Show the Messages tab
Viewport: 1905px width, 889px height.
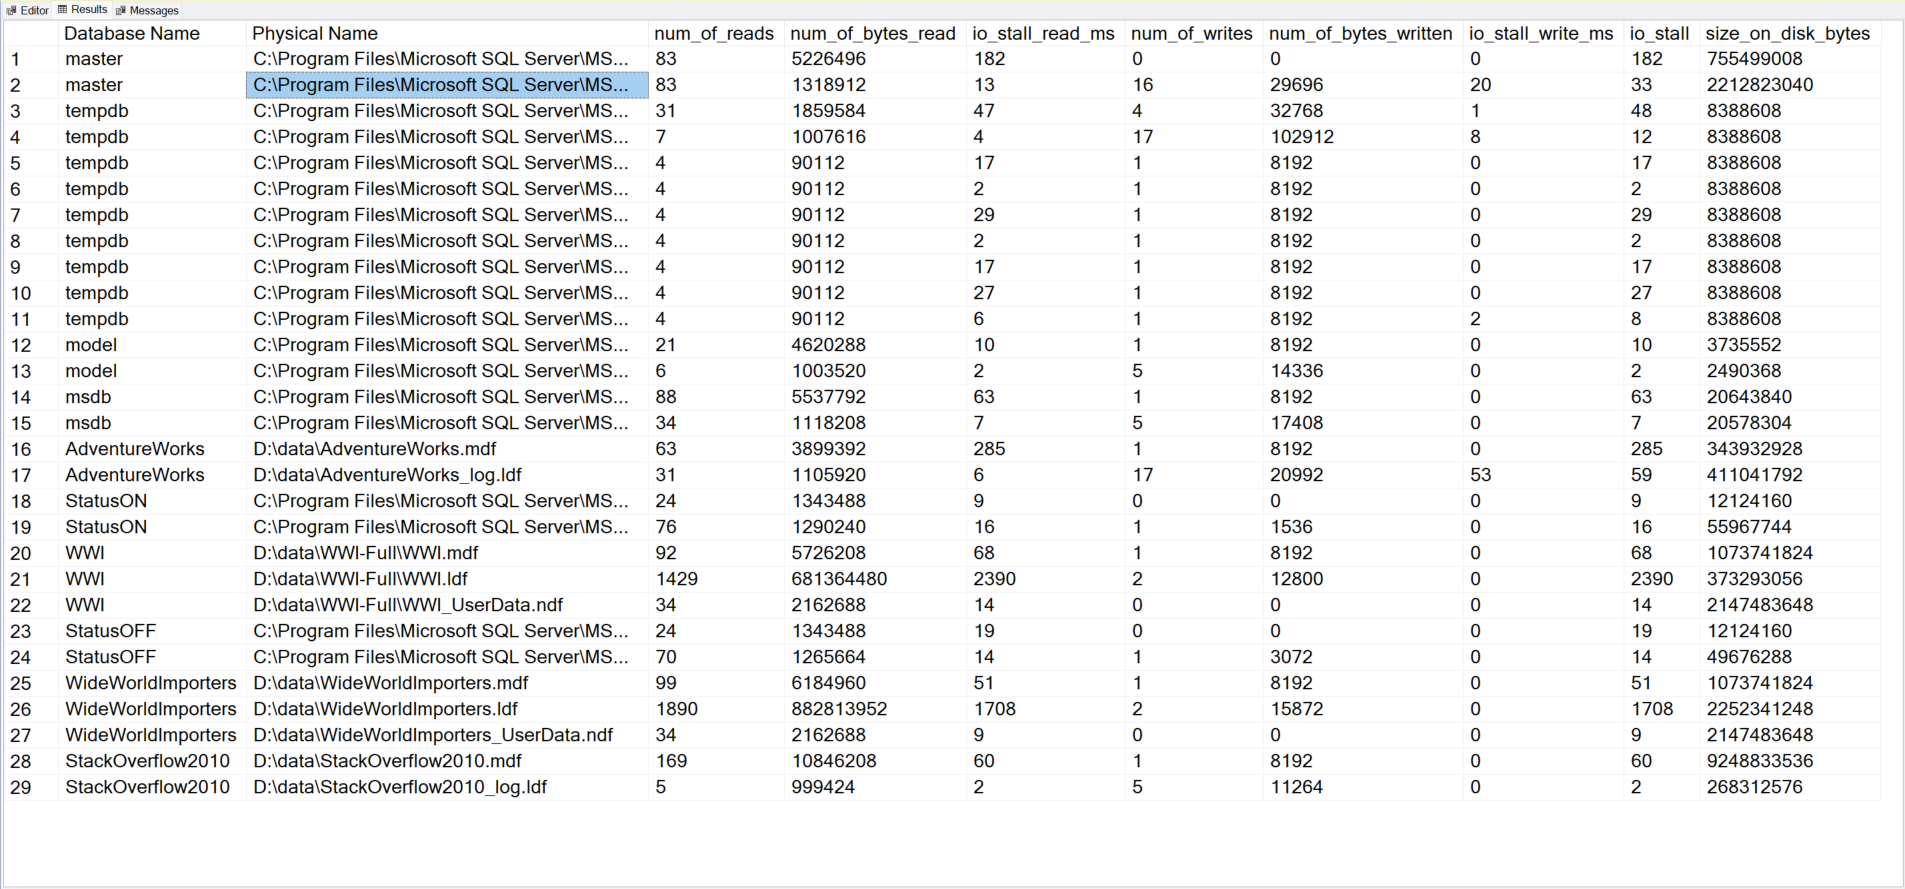[147, 10]
